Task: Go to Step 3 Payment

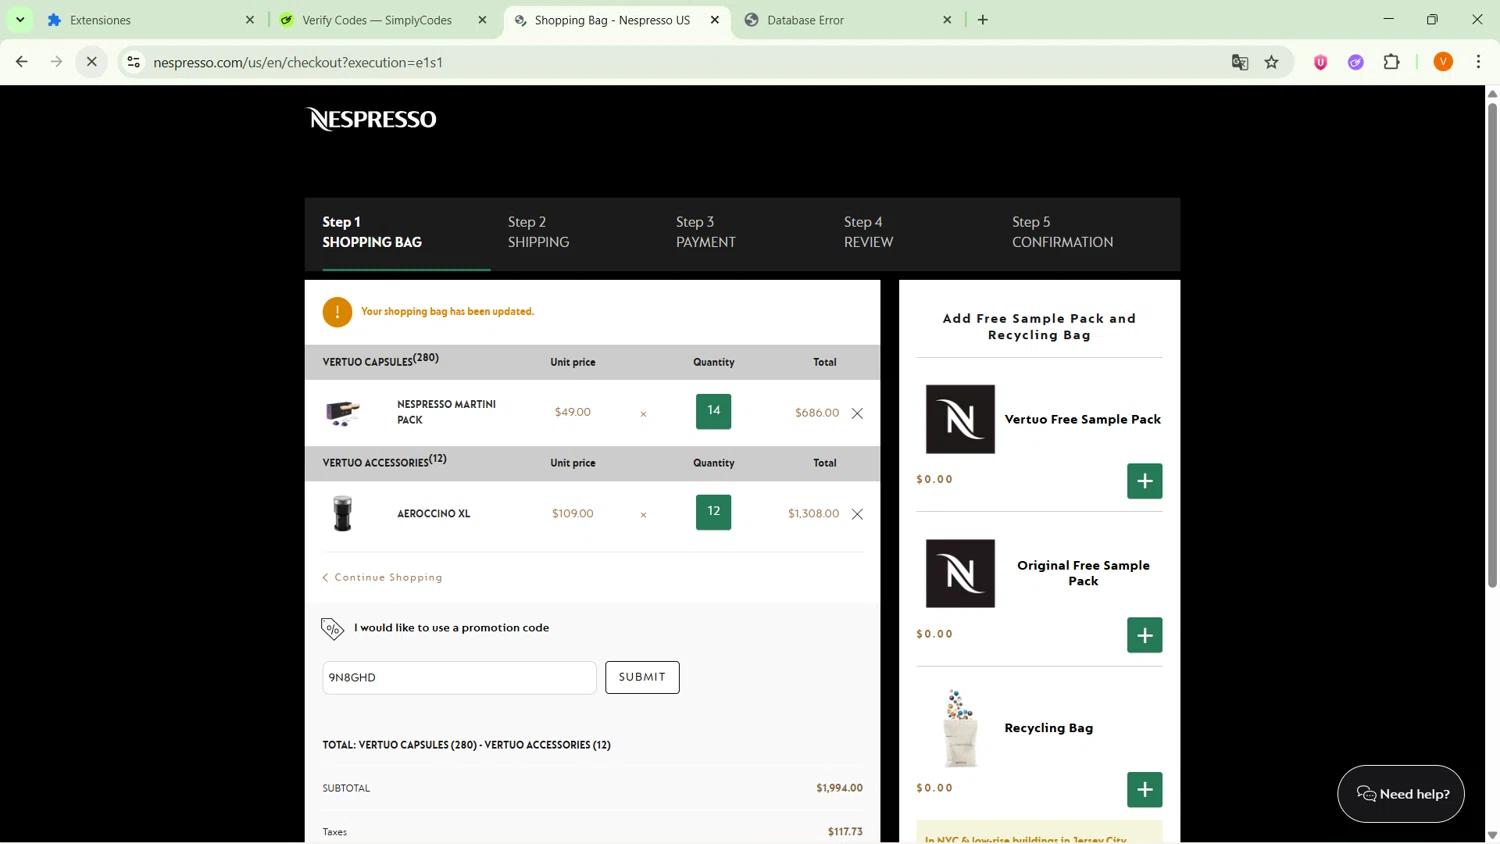Action: pos(705,232)
